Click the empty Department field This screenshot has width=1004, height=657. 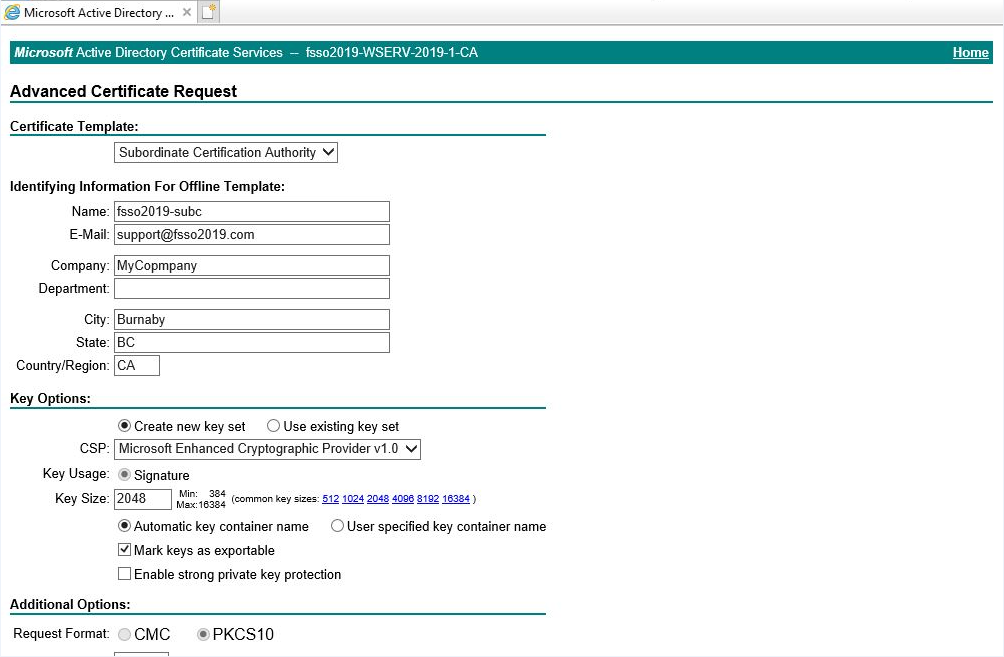(252, 289)
